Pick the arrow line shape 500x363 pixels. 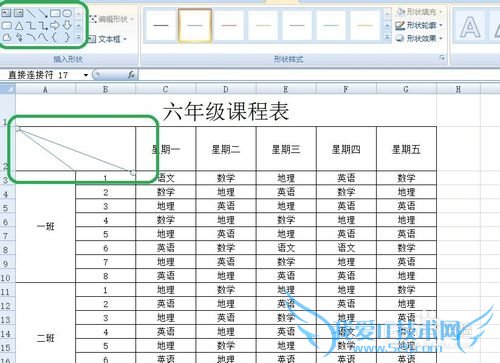click(x=43, y=13)
